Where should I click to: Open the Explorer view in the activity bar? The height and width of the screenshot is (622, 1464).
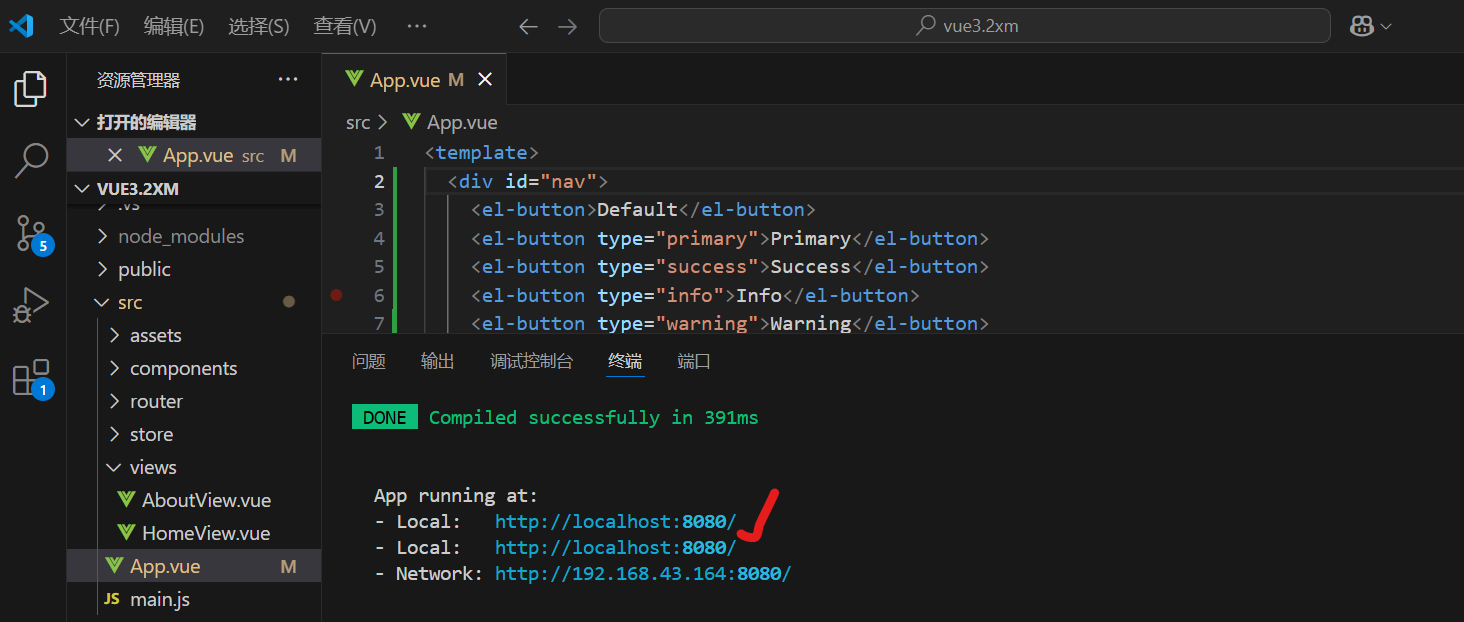[x=30, y=89]
